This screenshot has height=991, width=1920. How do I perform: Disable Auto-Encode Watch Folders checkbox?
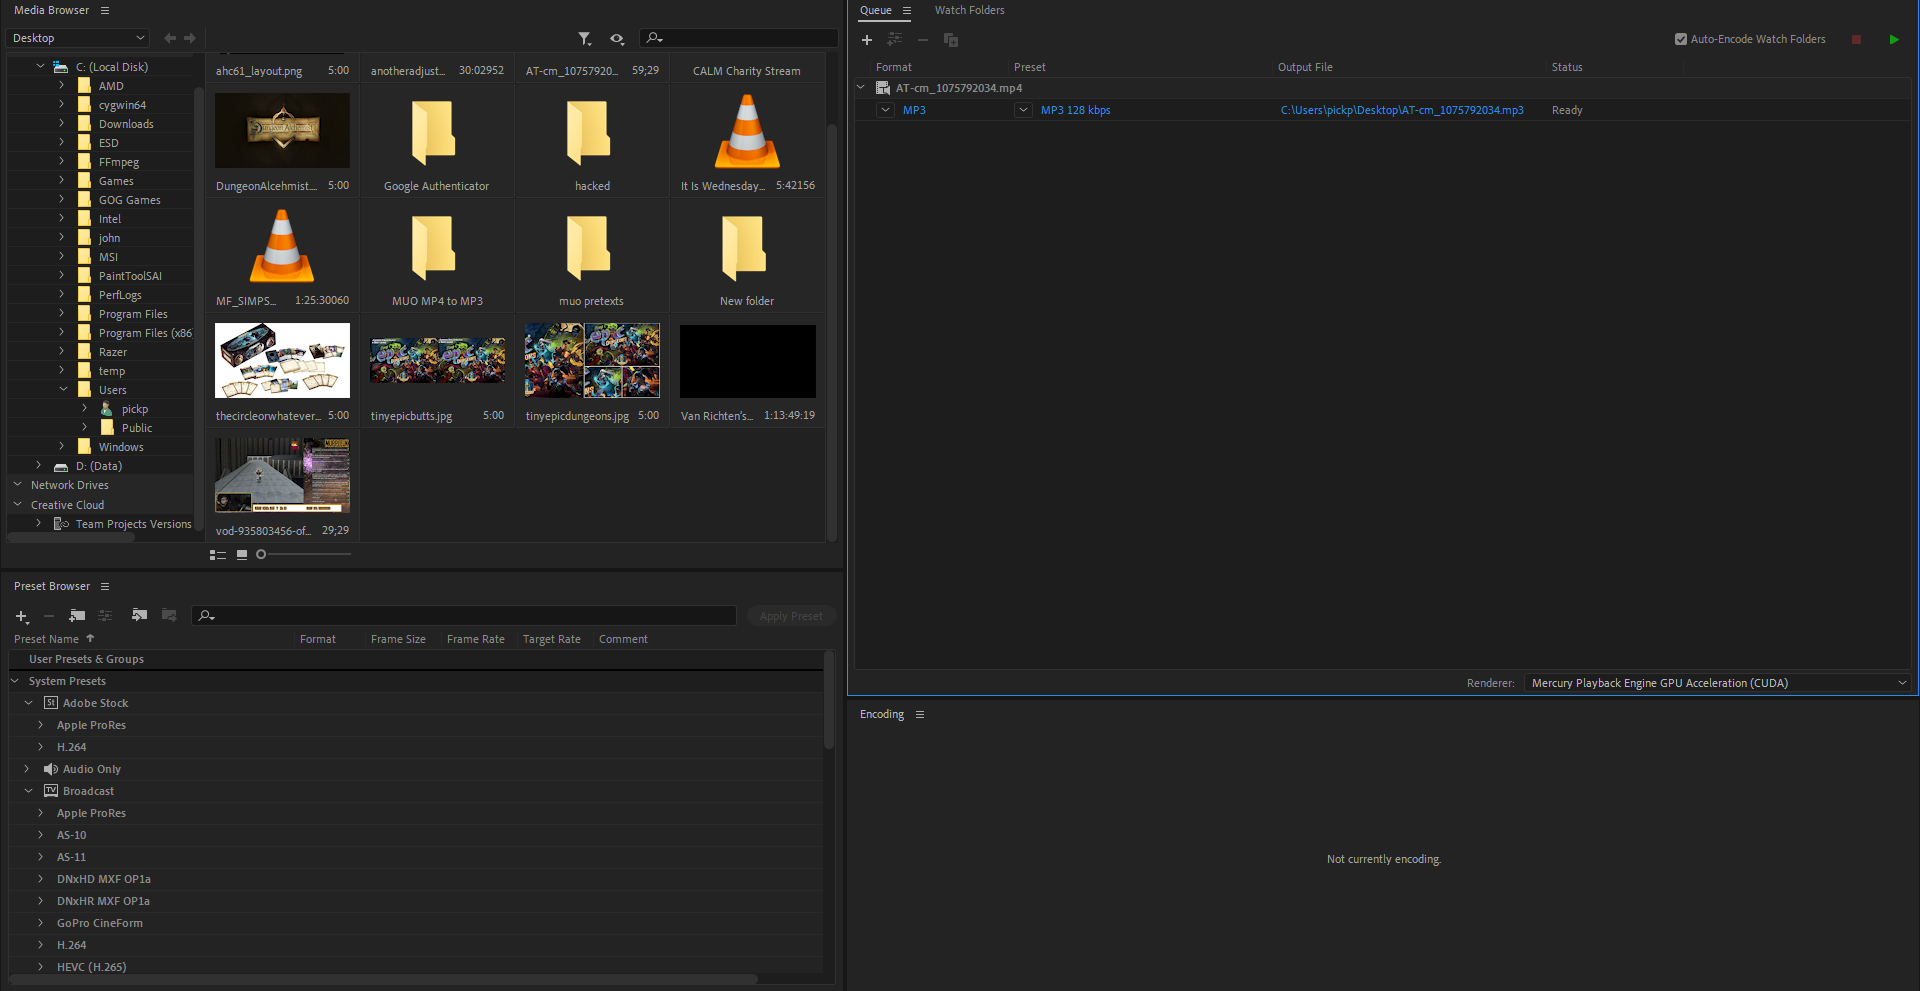(1681, 40)
